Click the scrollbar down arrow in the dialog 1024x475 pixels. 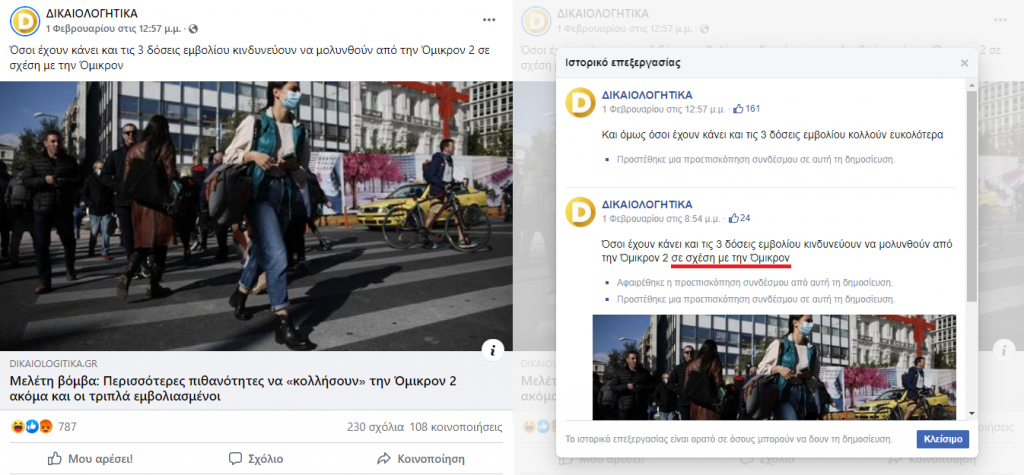pos(972,414)
